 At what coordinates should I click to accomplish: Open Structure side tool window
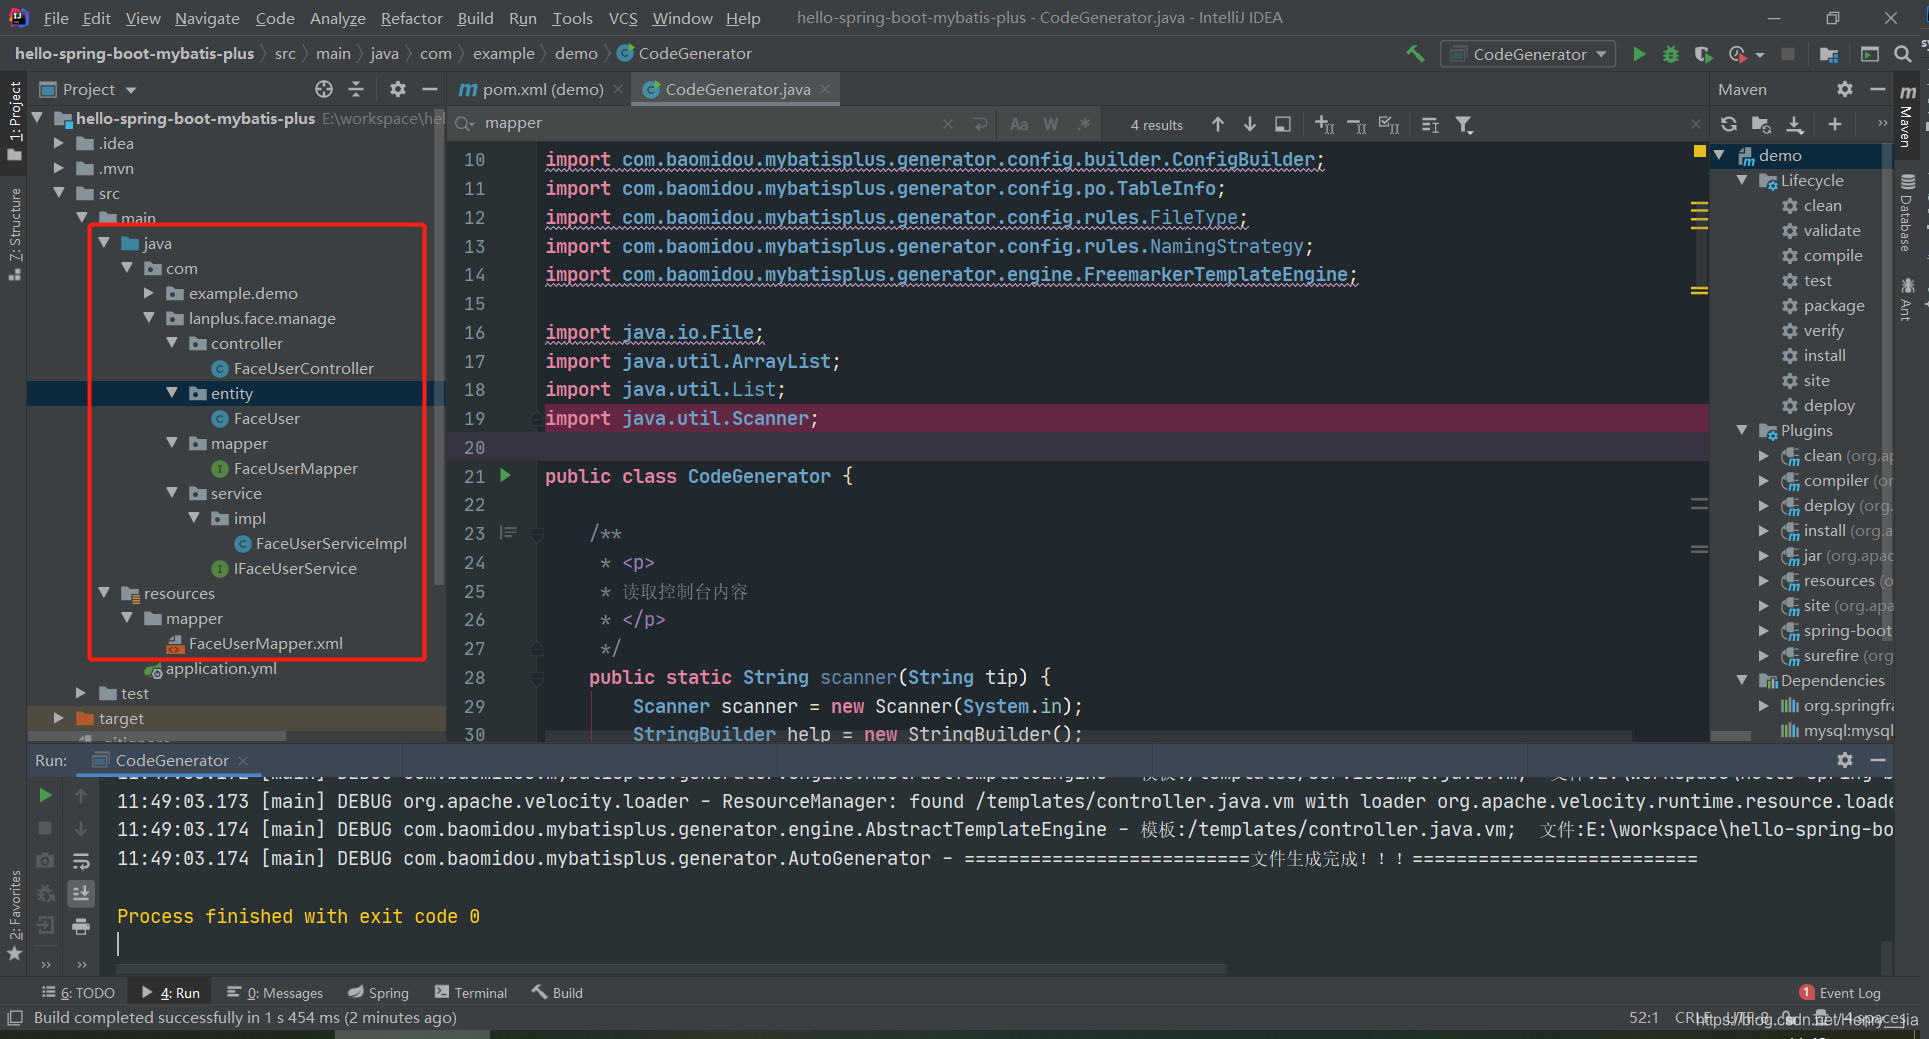pos(15,233)
